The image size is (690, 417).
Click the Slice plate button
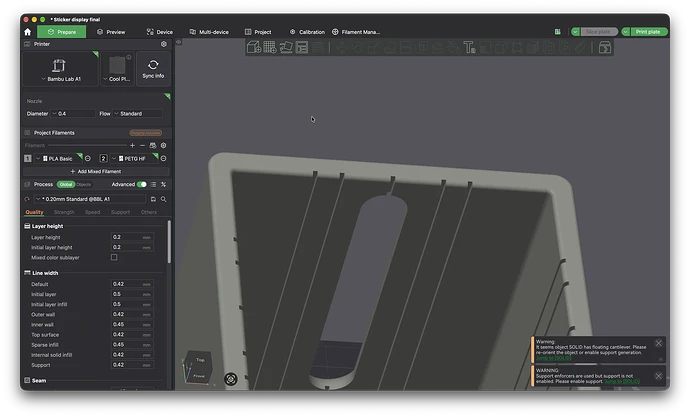click(598, 32)
